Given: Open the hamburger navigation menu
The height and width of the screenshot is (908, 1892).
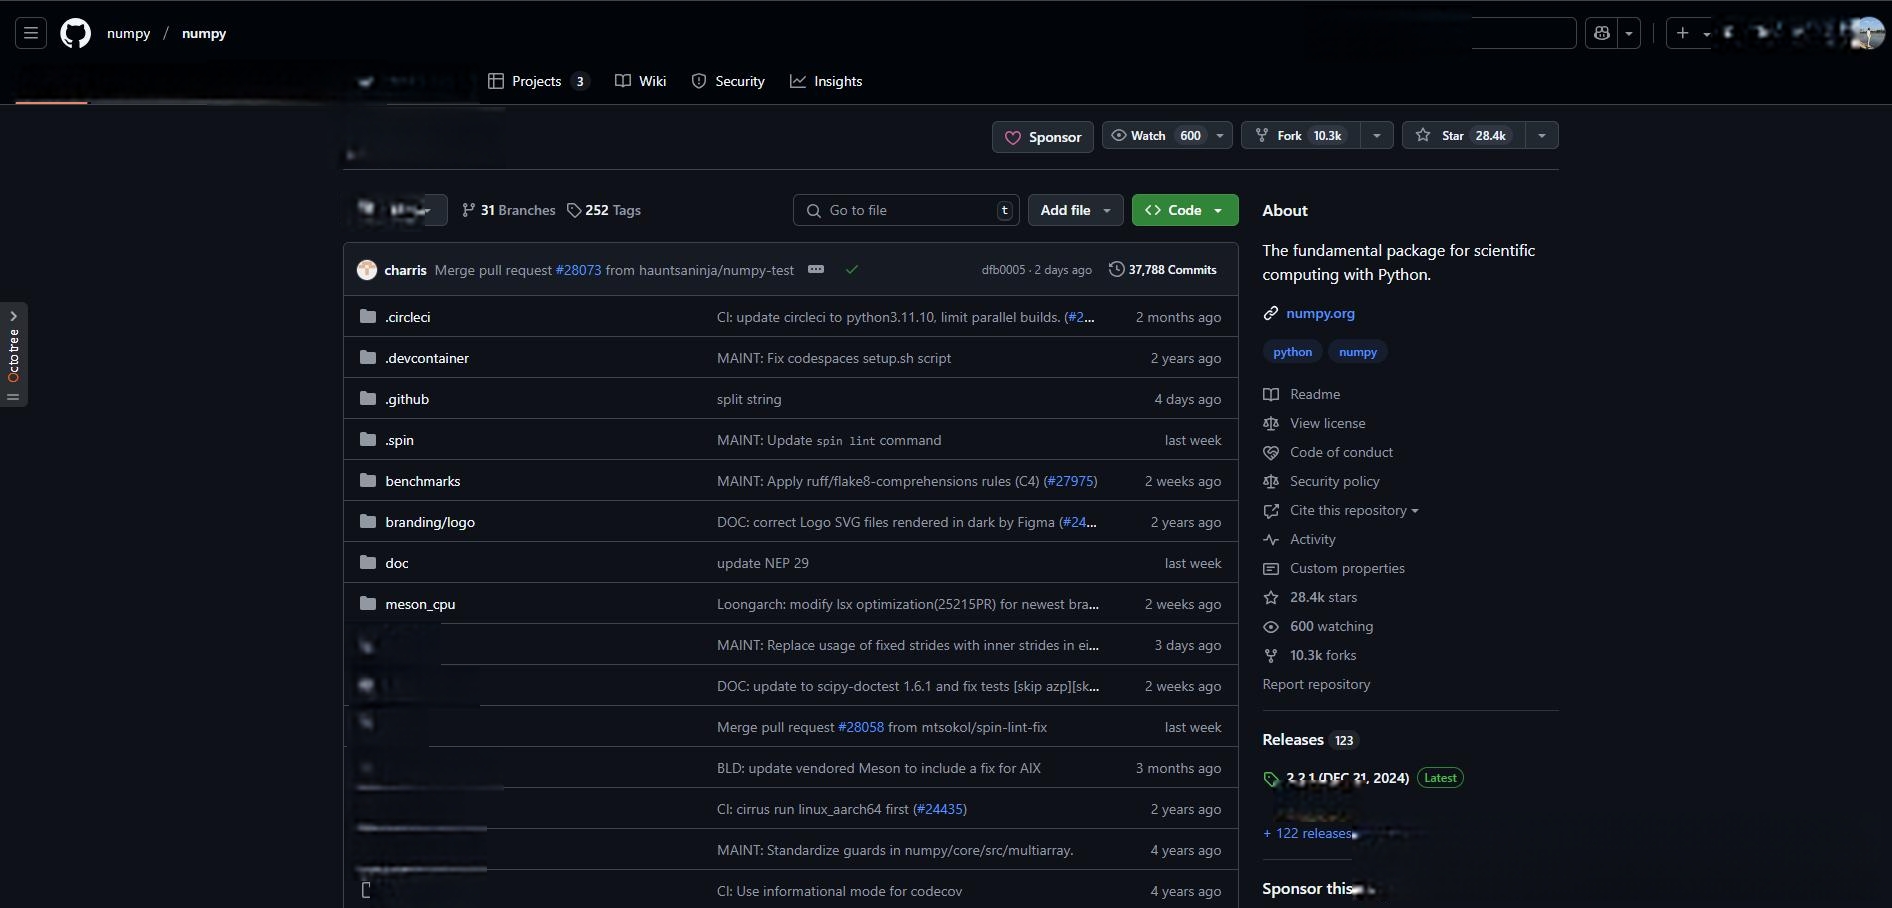Looking at the screenshot, I should pyautogui.click(x=31, y=33).
